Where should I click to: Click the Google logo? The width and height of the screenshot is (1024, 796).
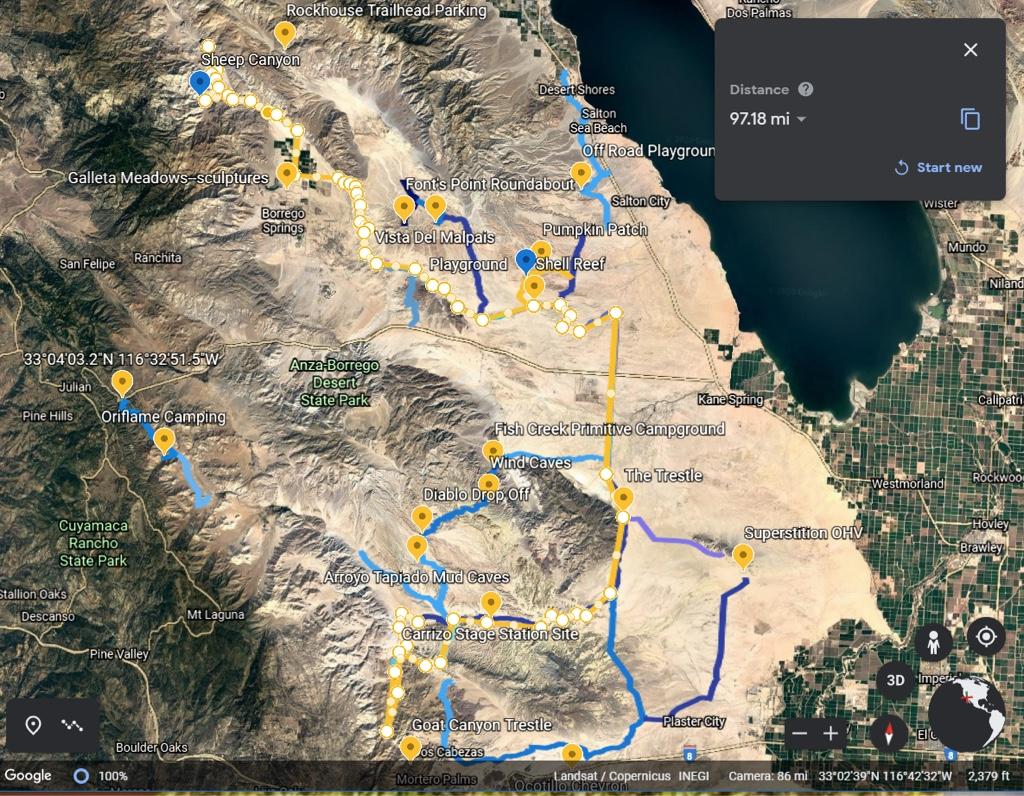[28, 775]
